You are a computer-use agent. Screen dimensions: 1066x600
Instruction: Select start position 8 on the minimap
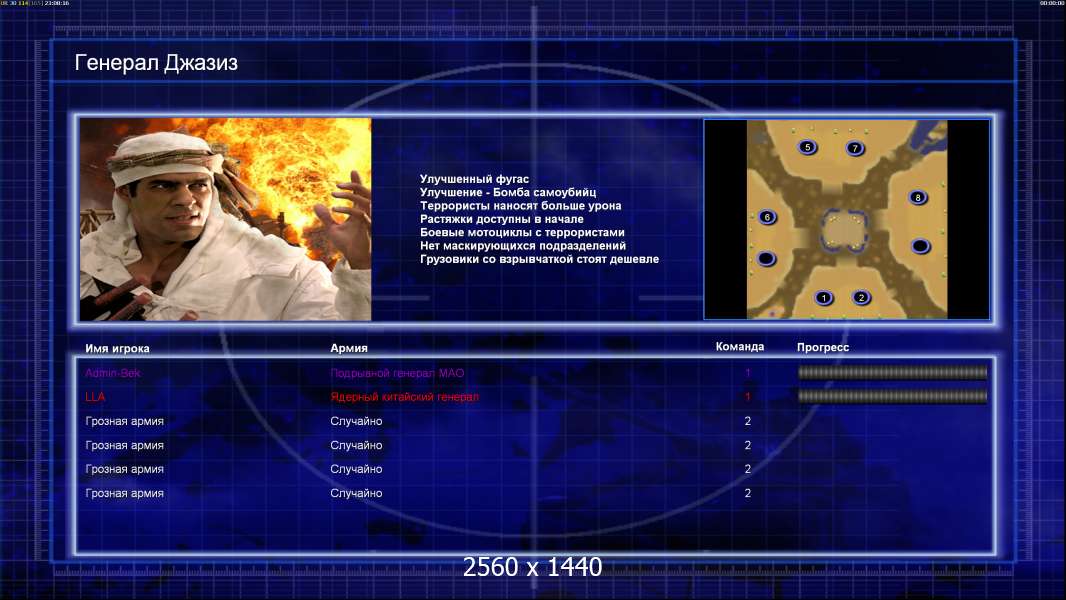click(918, 198)
